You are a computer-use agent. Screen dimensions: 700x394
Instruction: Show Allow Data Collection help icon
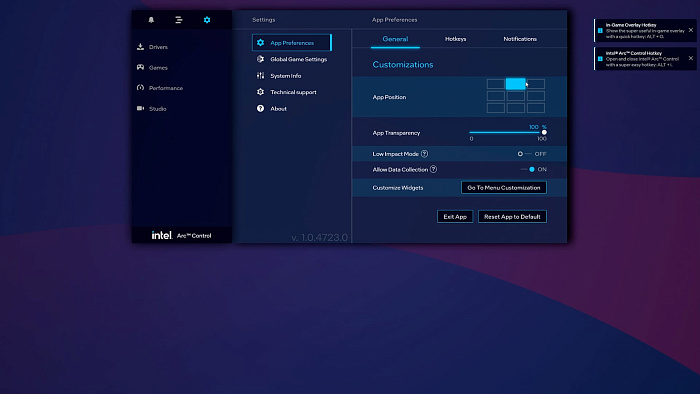[433, 169]
